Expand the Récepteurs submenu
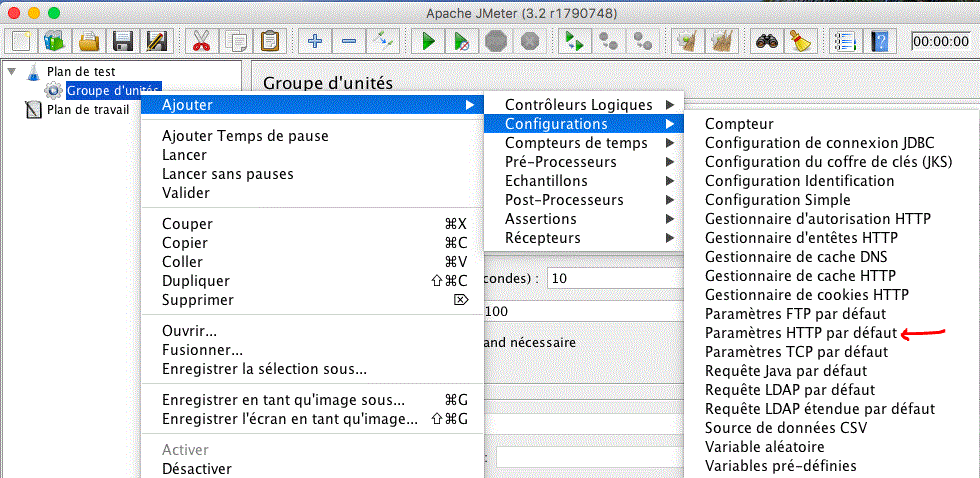The image size is (980, 478). click(x=584, y=238)
